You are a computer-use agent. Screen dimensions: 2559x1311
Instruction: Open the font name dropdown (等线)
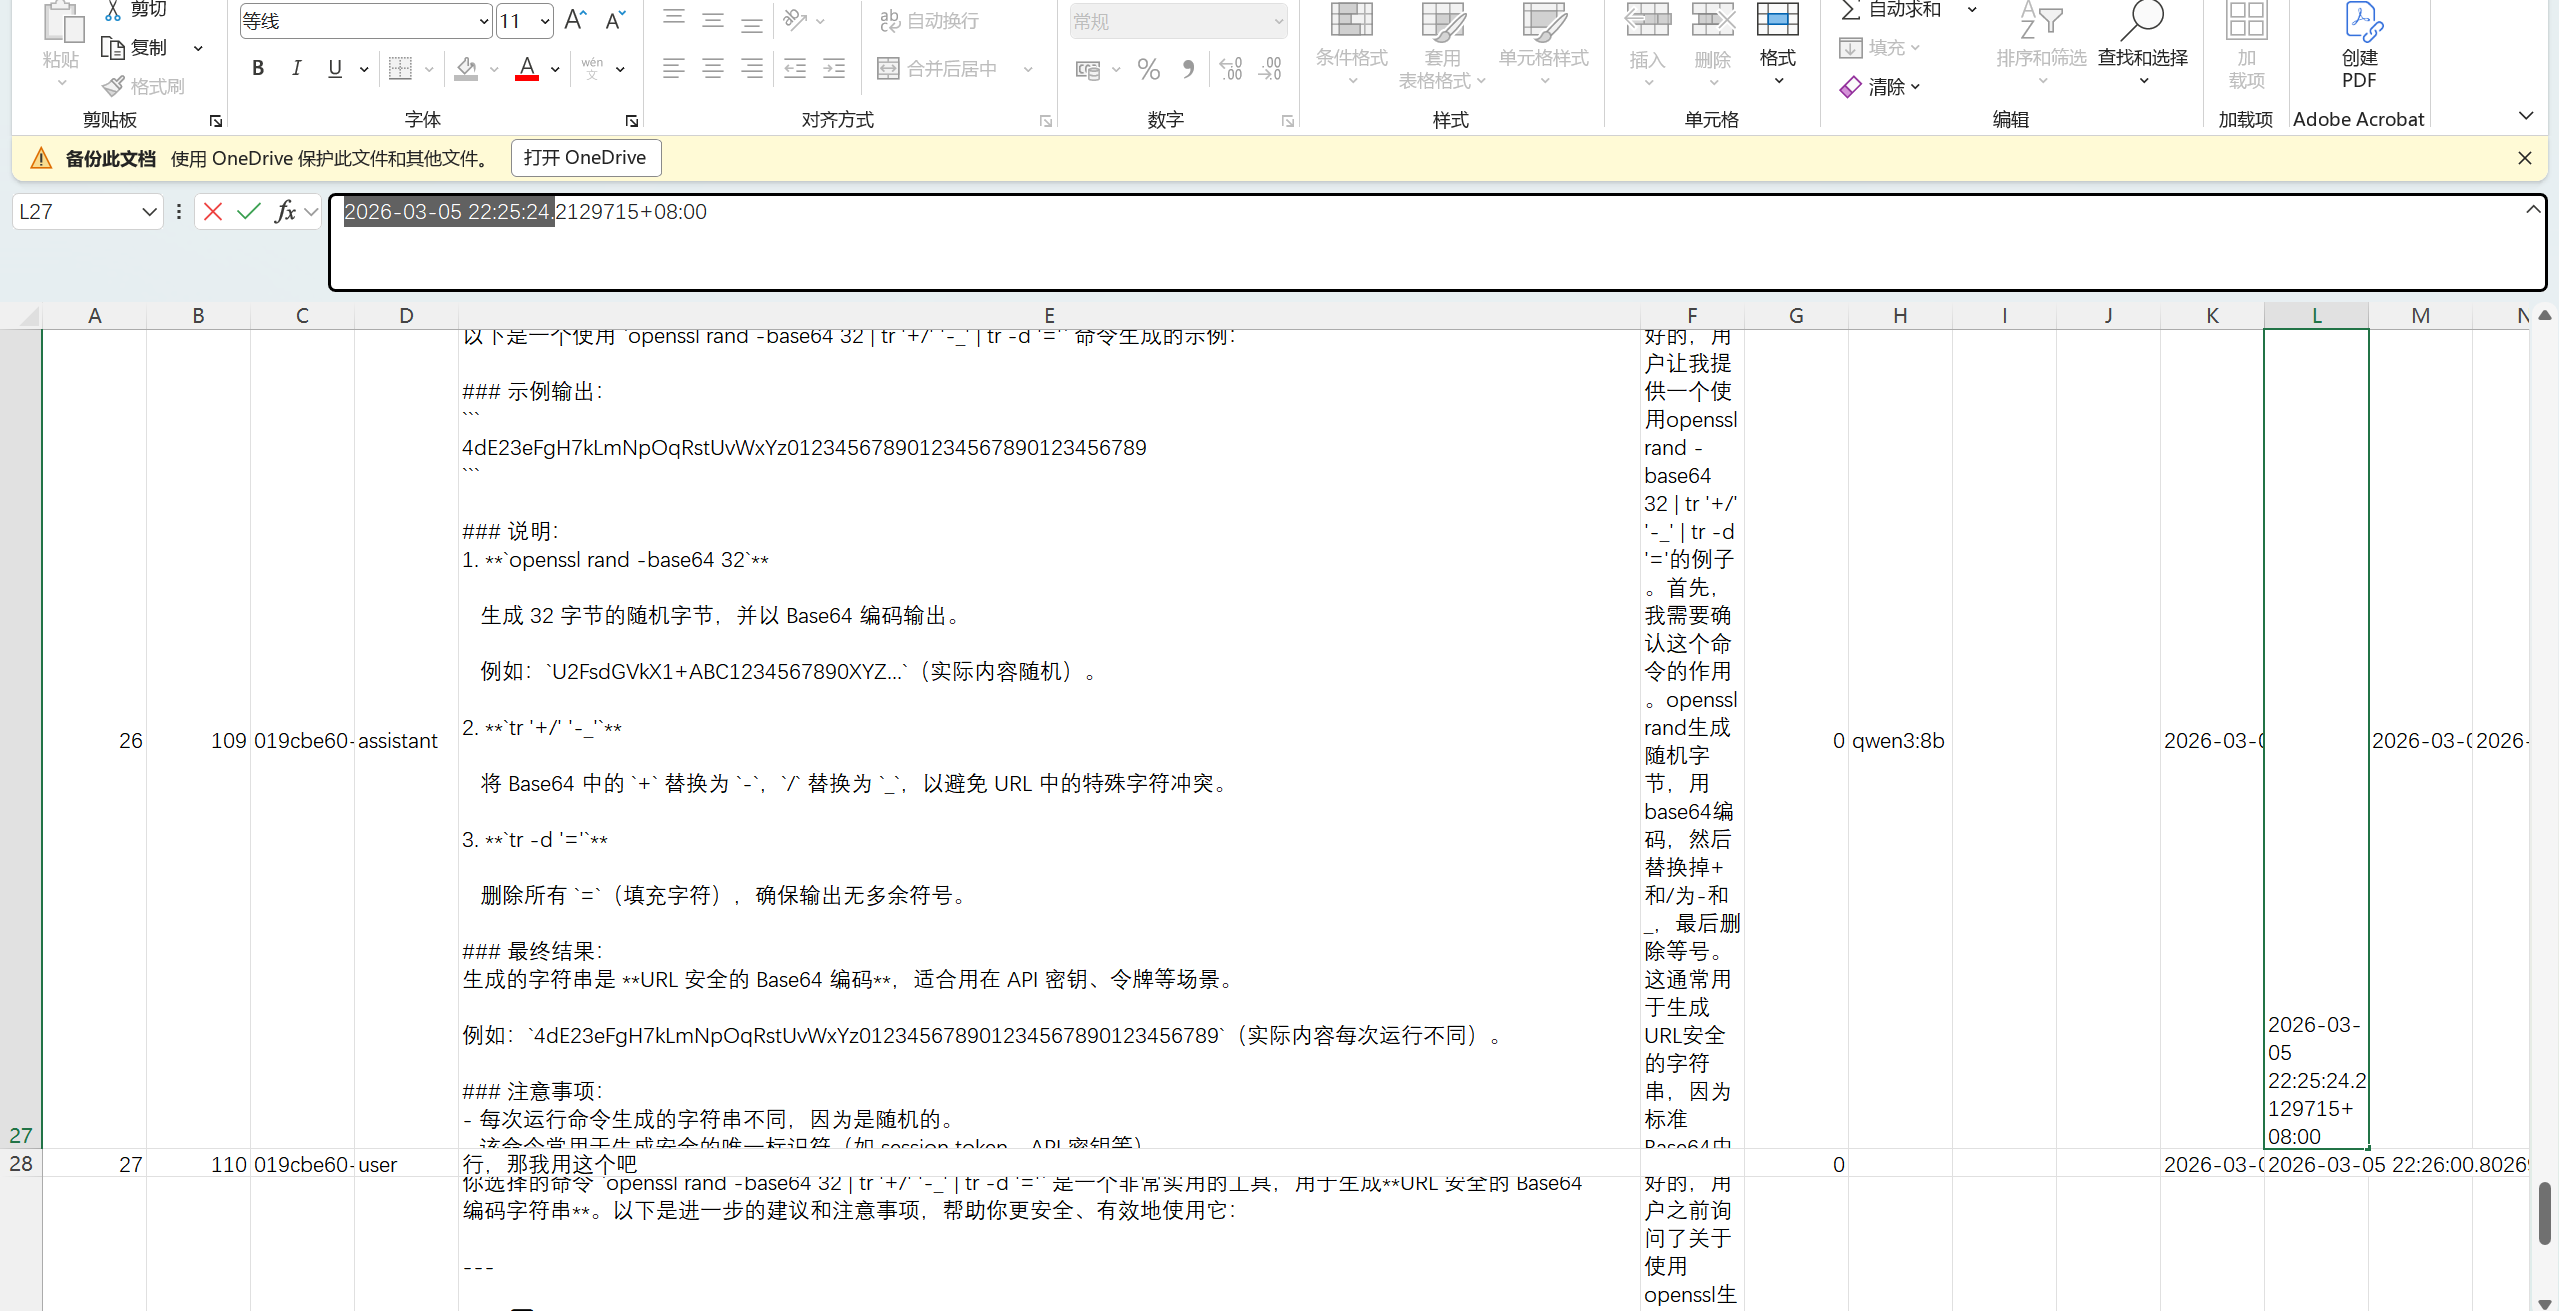[484, 21]
